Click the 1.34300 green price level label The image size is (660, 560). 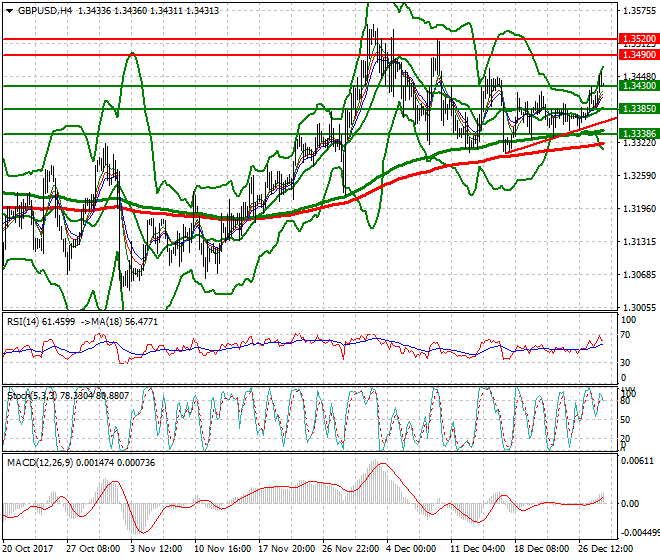(x=639, y=86)
